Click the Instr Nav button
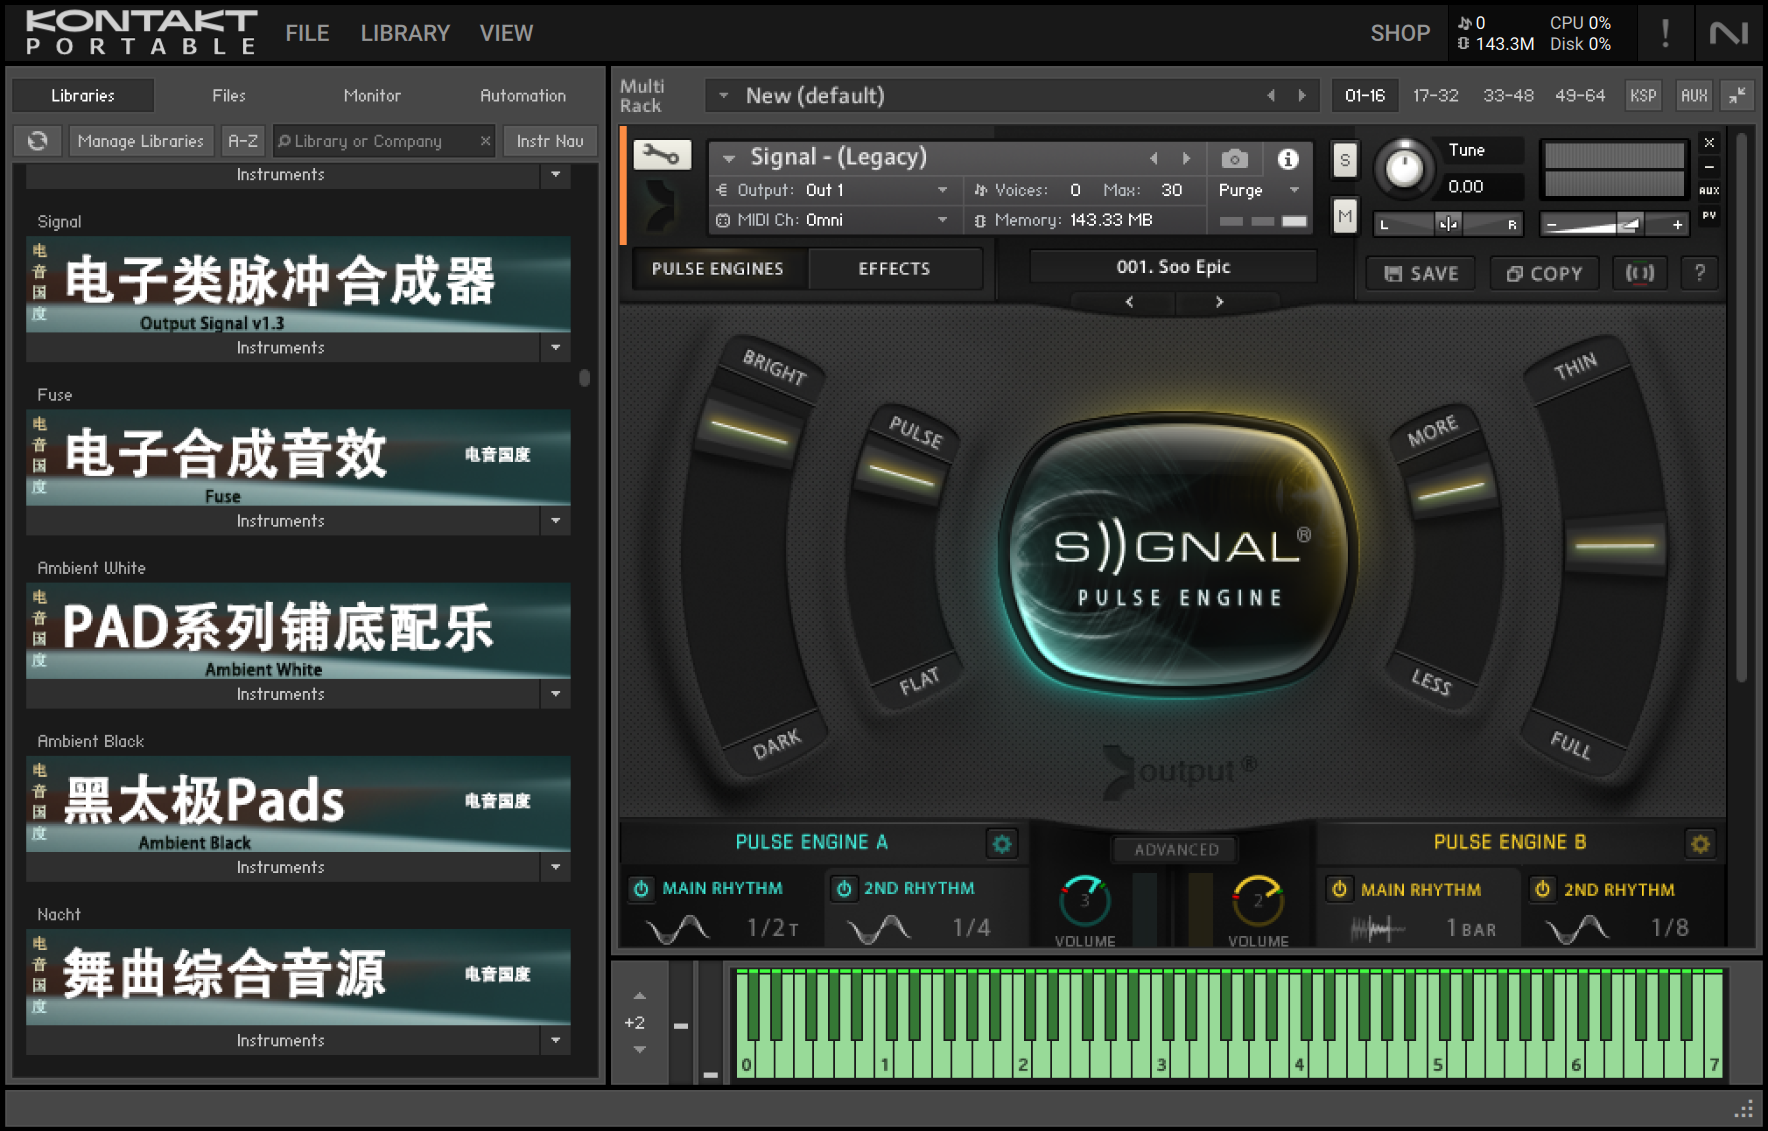1768x1131 pixels. pyautogui.click(x=550, y=141)
